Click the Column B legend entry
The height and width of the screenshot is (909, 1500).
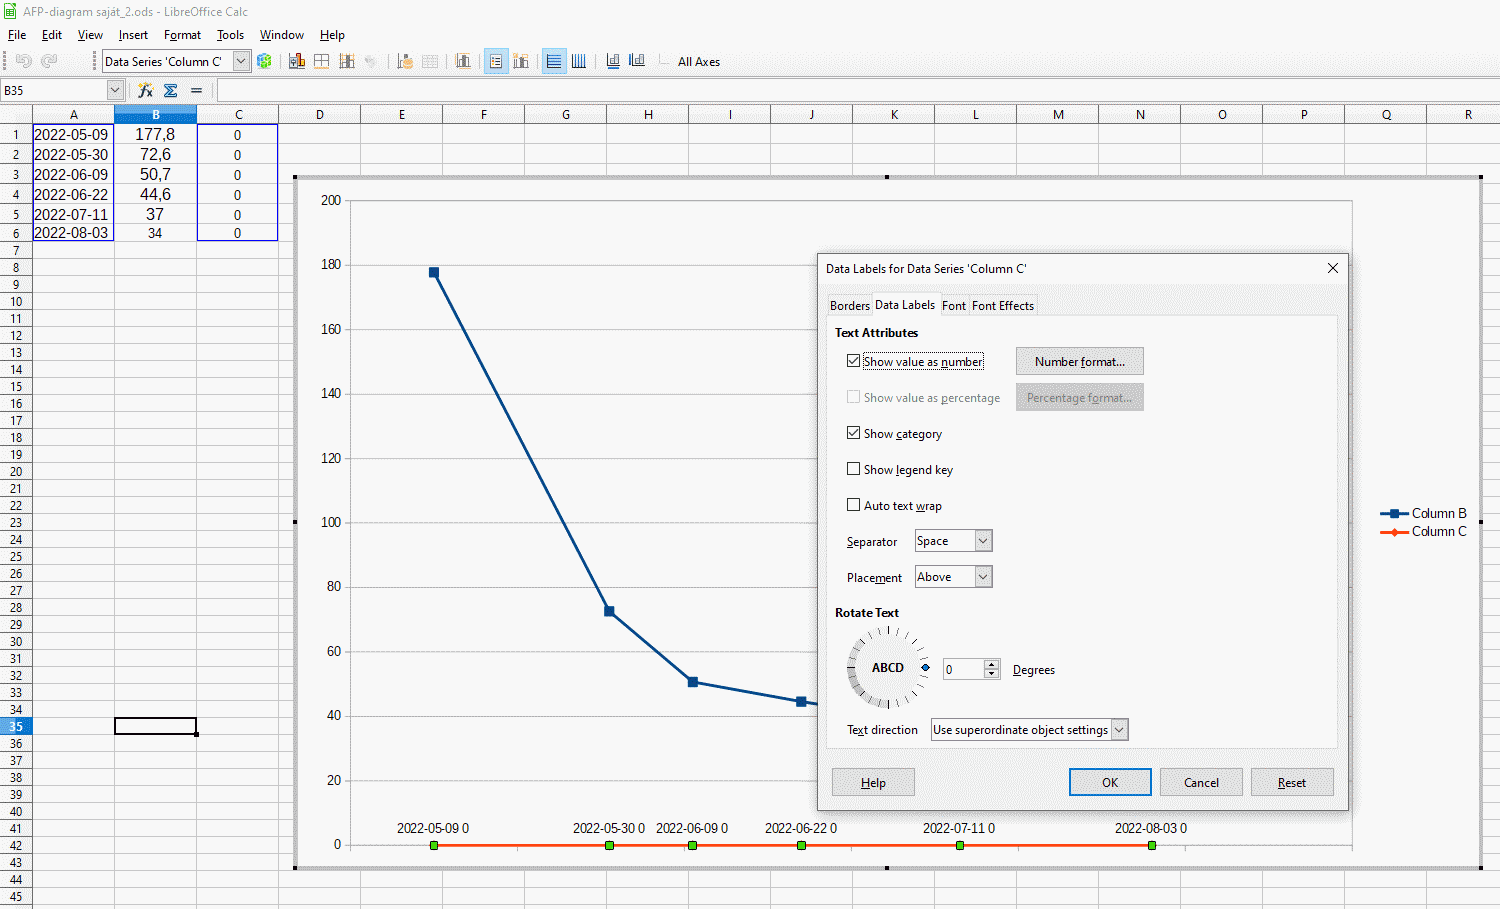point(1424,513)
